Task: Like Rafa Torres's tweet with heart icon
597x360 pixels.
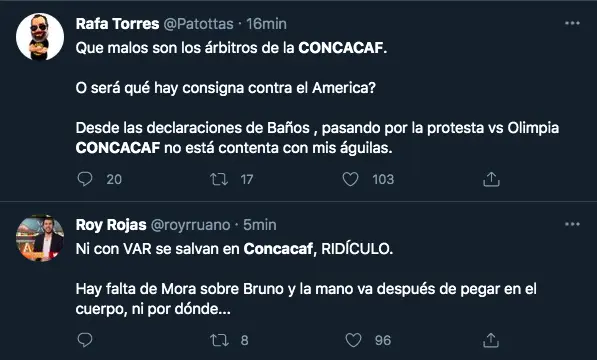Action: point(350,179)
